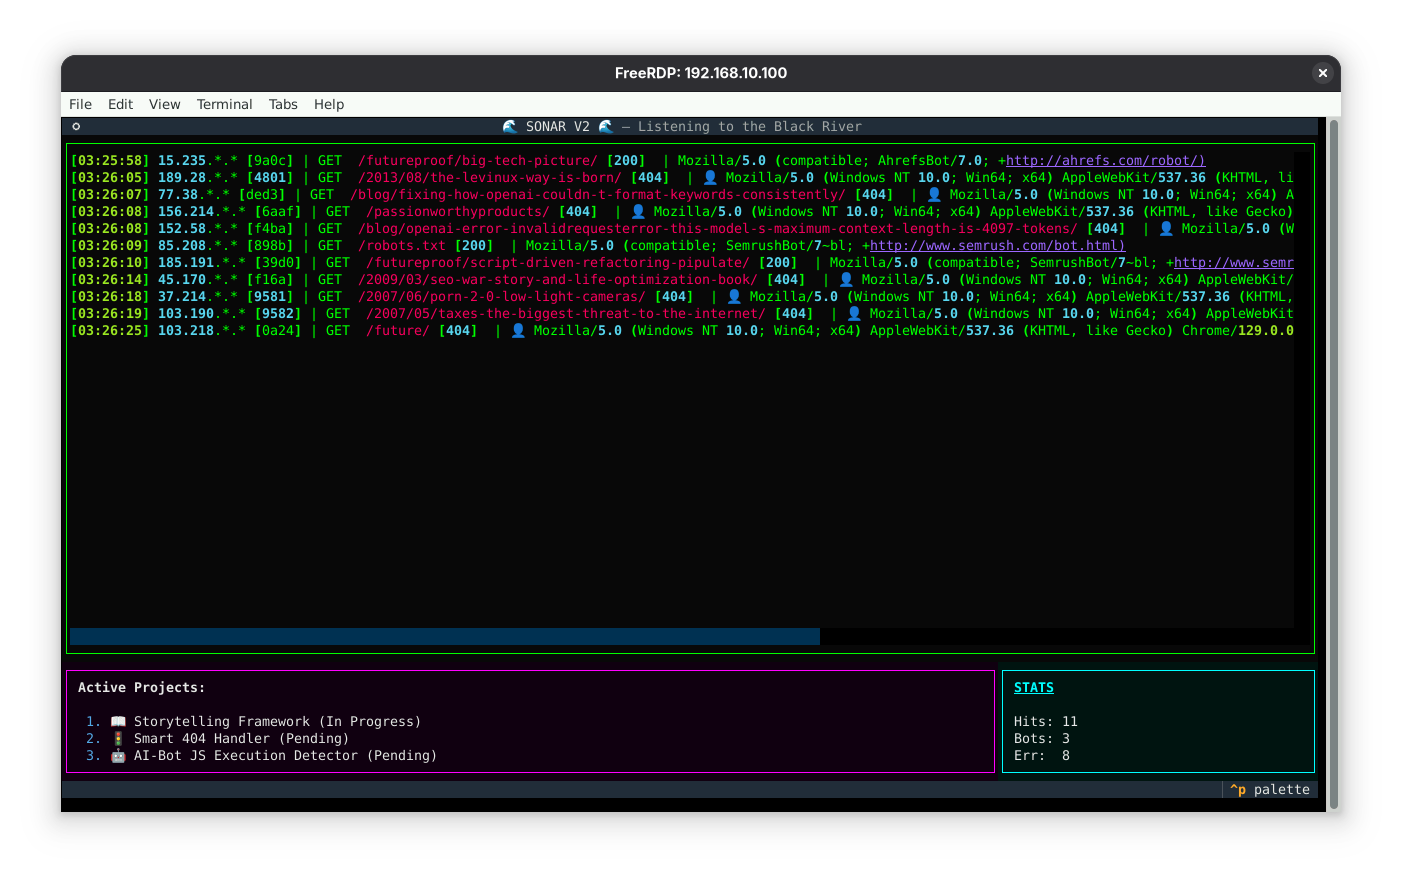Open the View menu
Screen dimensions: 1402x879
pos(165,104)
